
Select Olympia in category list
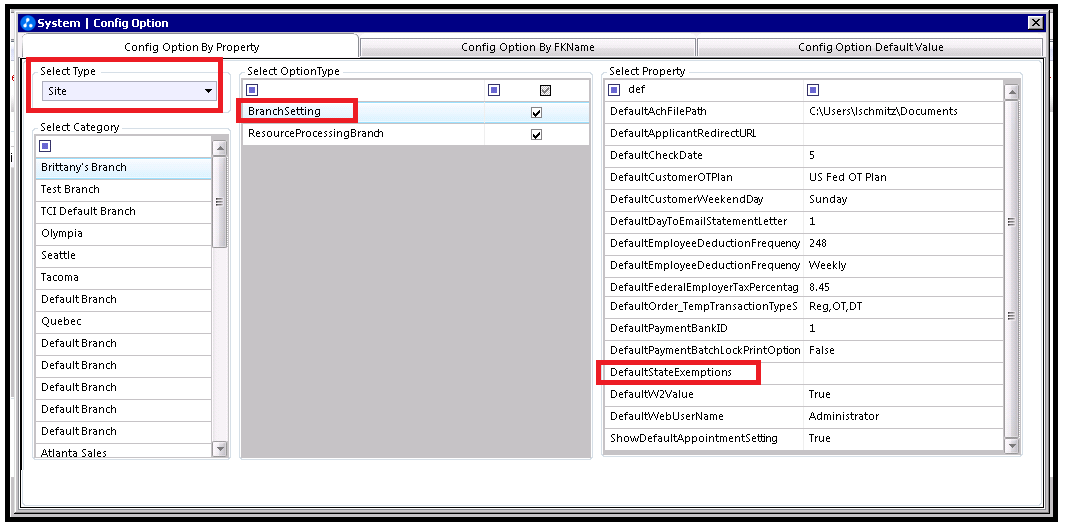click(124, 233)
